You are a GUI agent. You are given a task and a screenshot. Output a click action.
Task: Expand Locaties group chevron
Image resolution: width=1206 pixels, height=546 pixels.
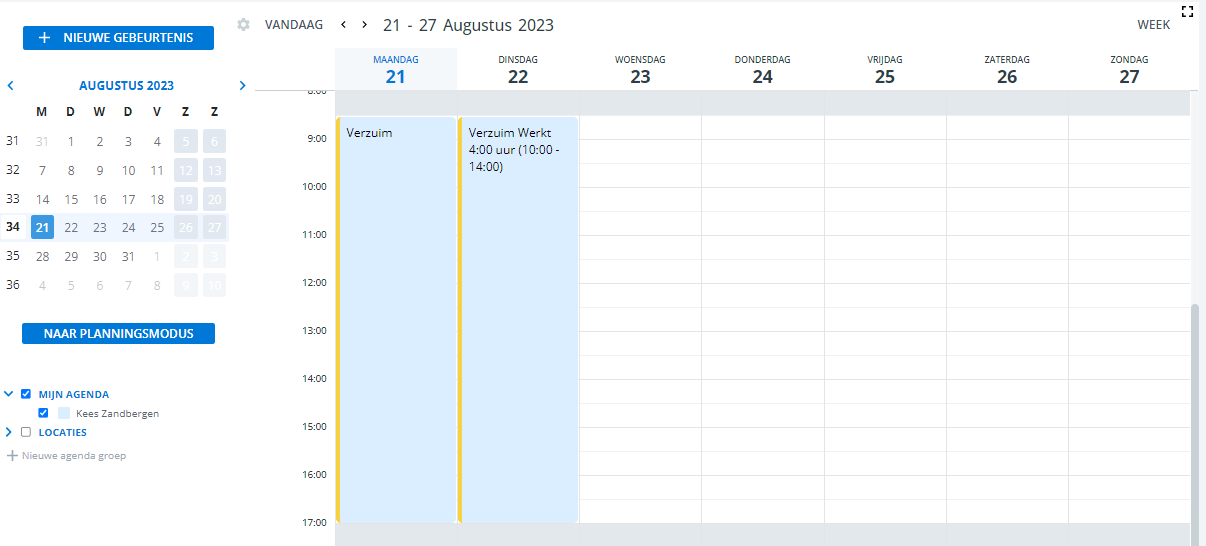(x=9, y=432)
